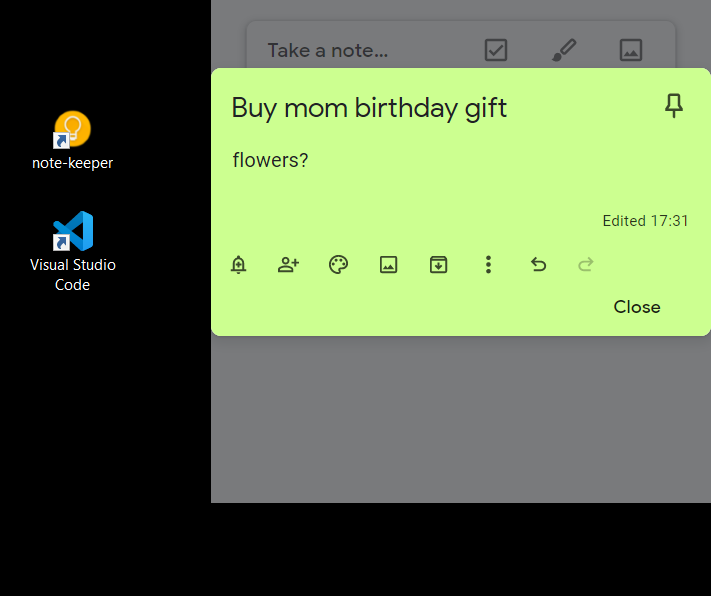Open the Remind me bell icon
711x596 pixels.
239,264
